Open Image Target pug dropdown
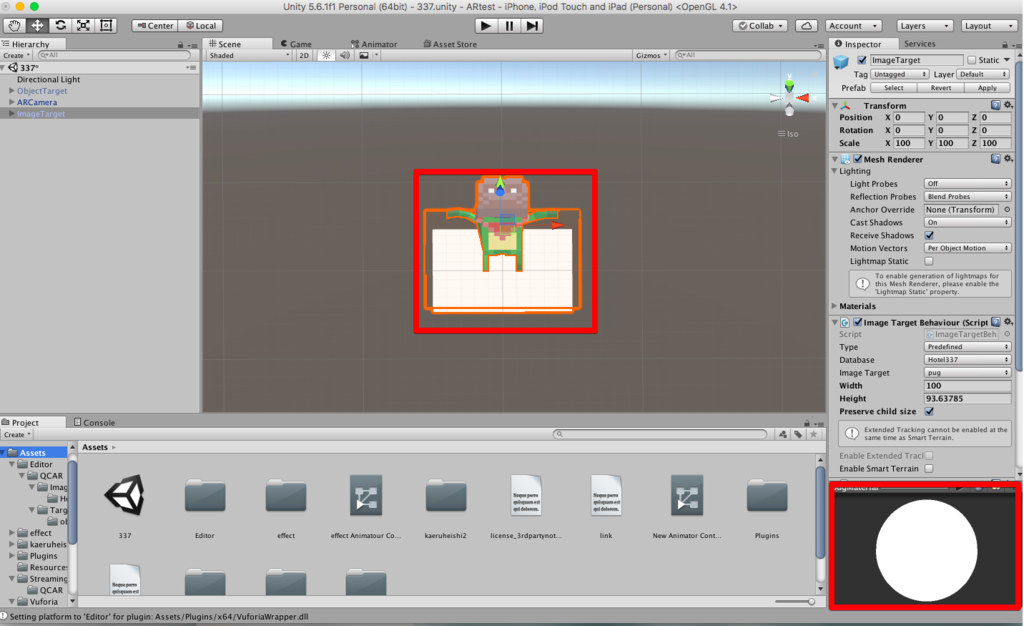 [x=967, y=373]
